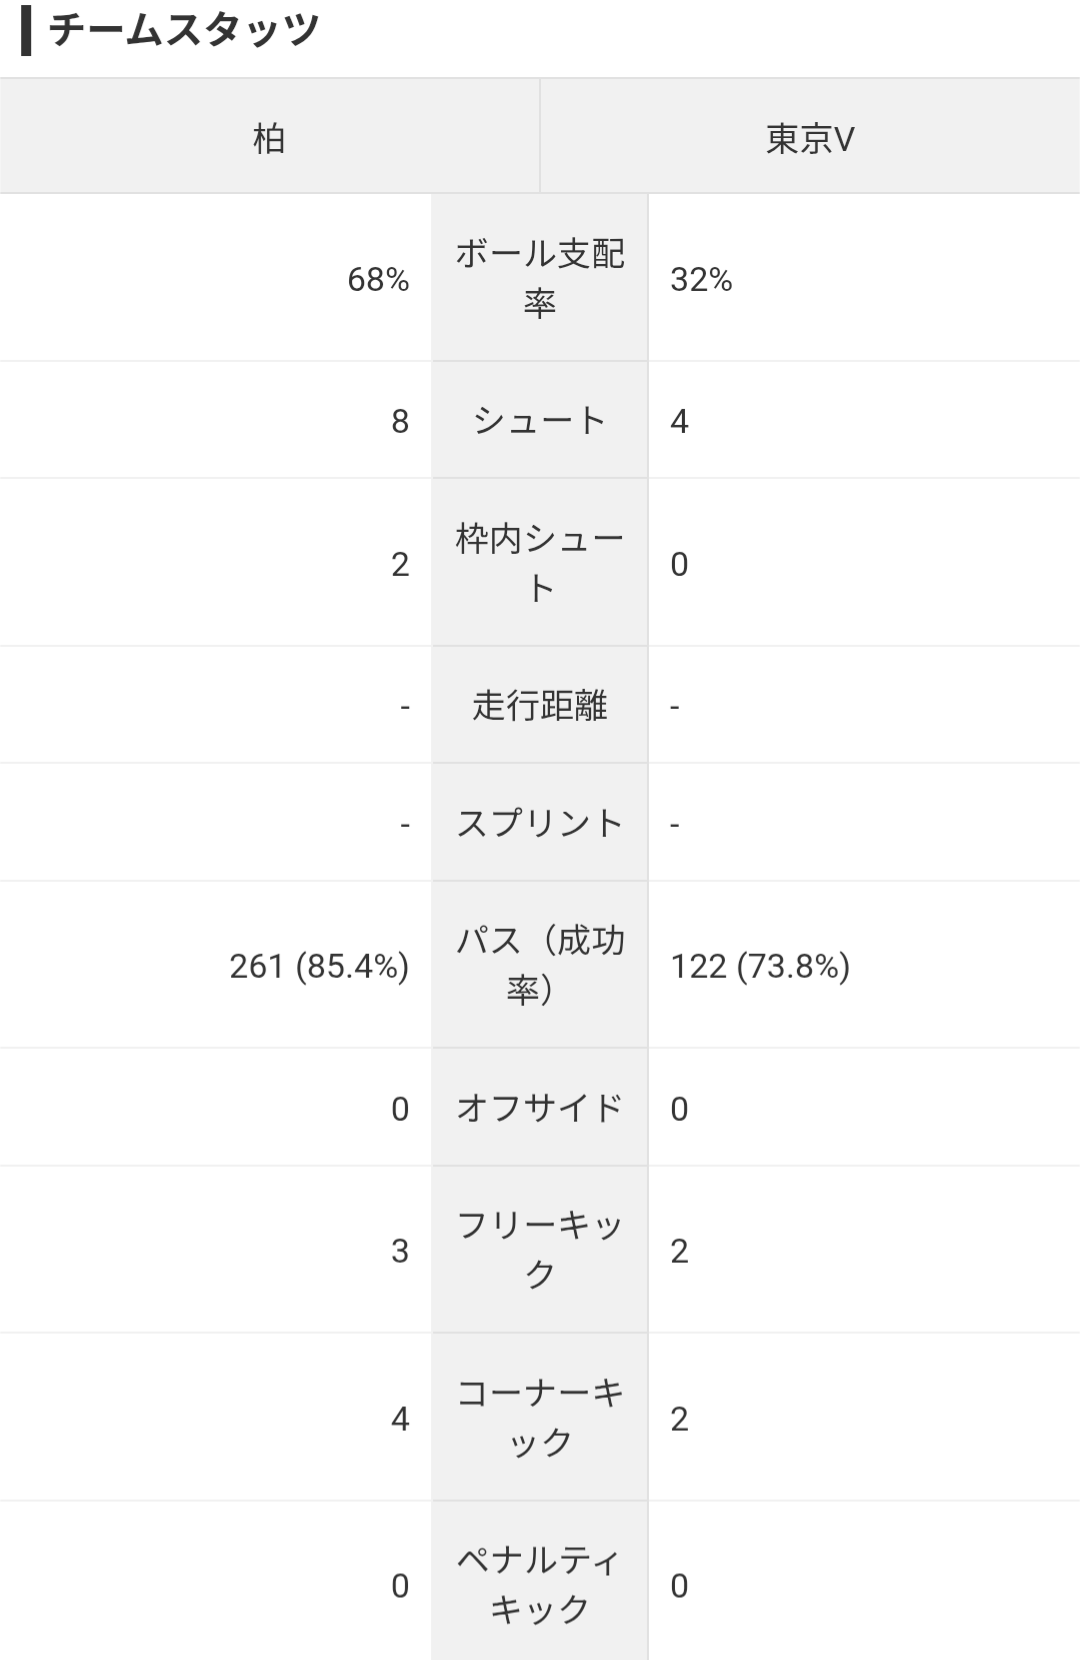
Task: Click the コーナーキック stat label
Action: (x=539, y=1417)
